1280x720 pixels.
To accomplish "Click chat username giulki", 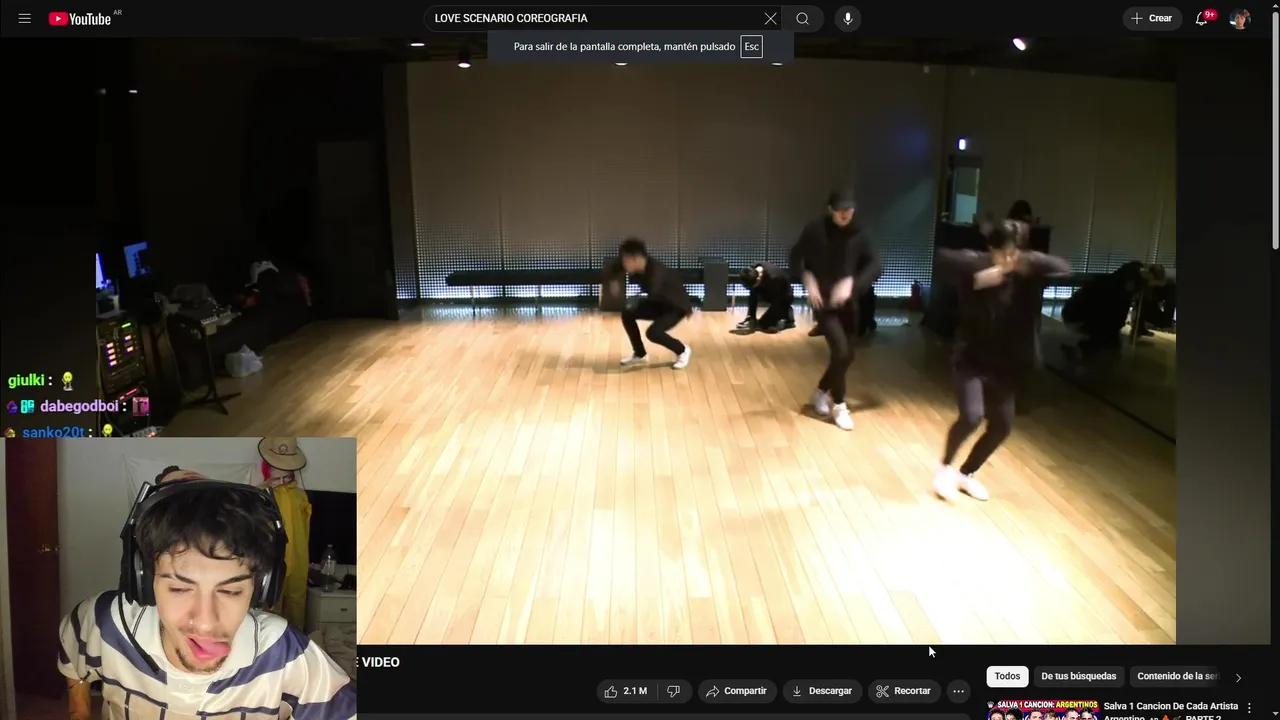I will [26, 381].
